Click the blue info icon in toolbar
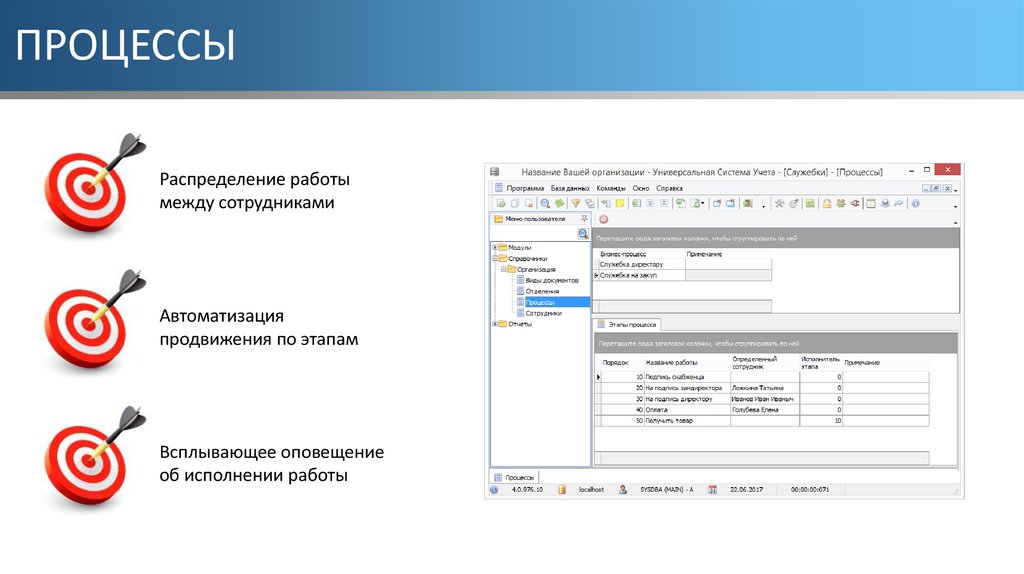Viewport: 1024px width, 574px height. pyautogui.click(x=914, y=203)
